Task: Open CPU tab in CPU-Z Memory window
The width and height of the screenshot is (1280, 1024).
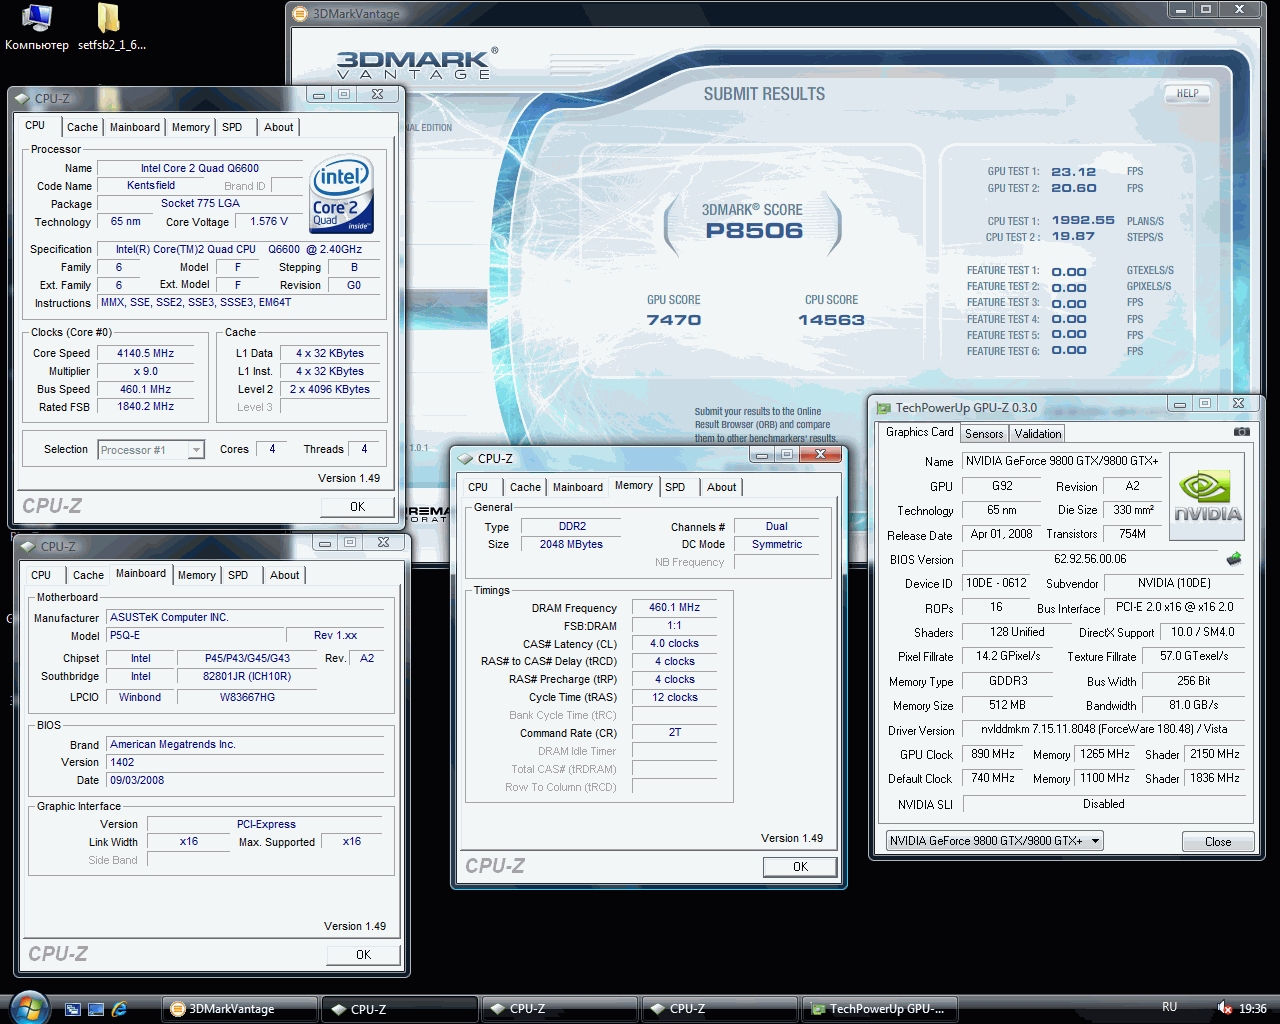Action: pos(478,487)
